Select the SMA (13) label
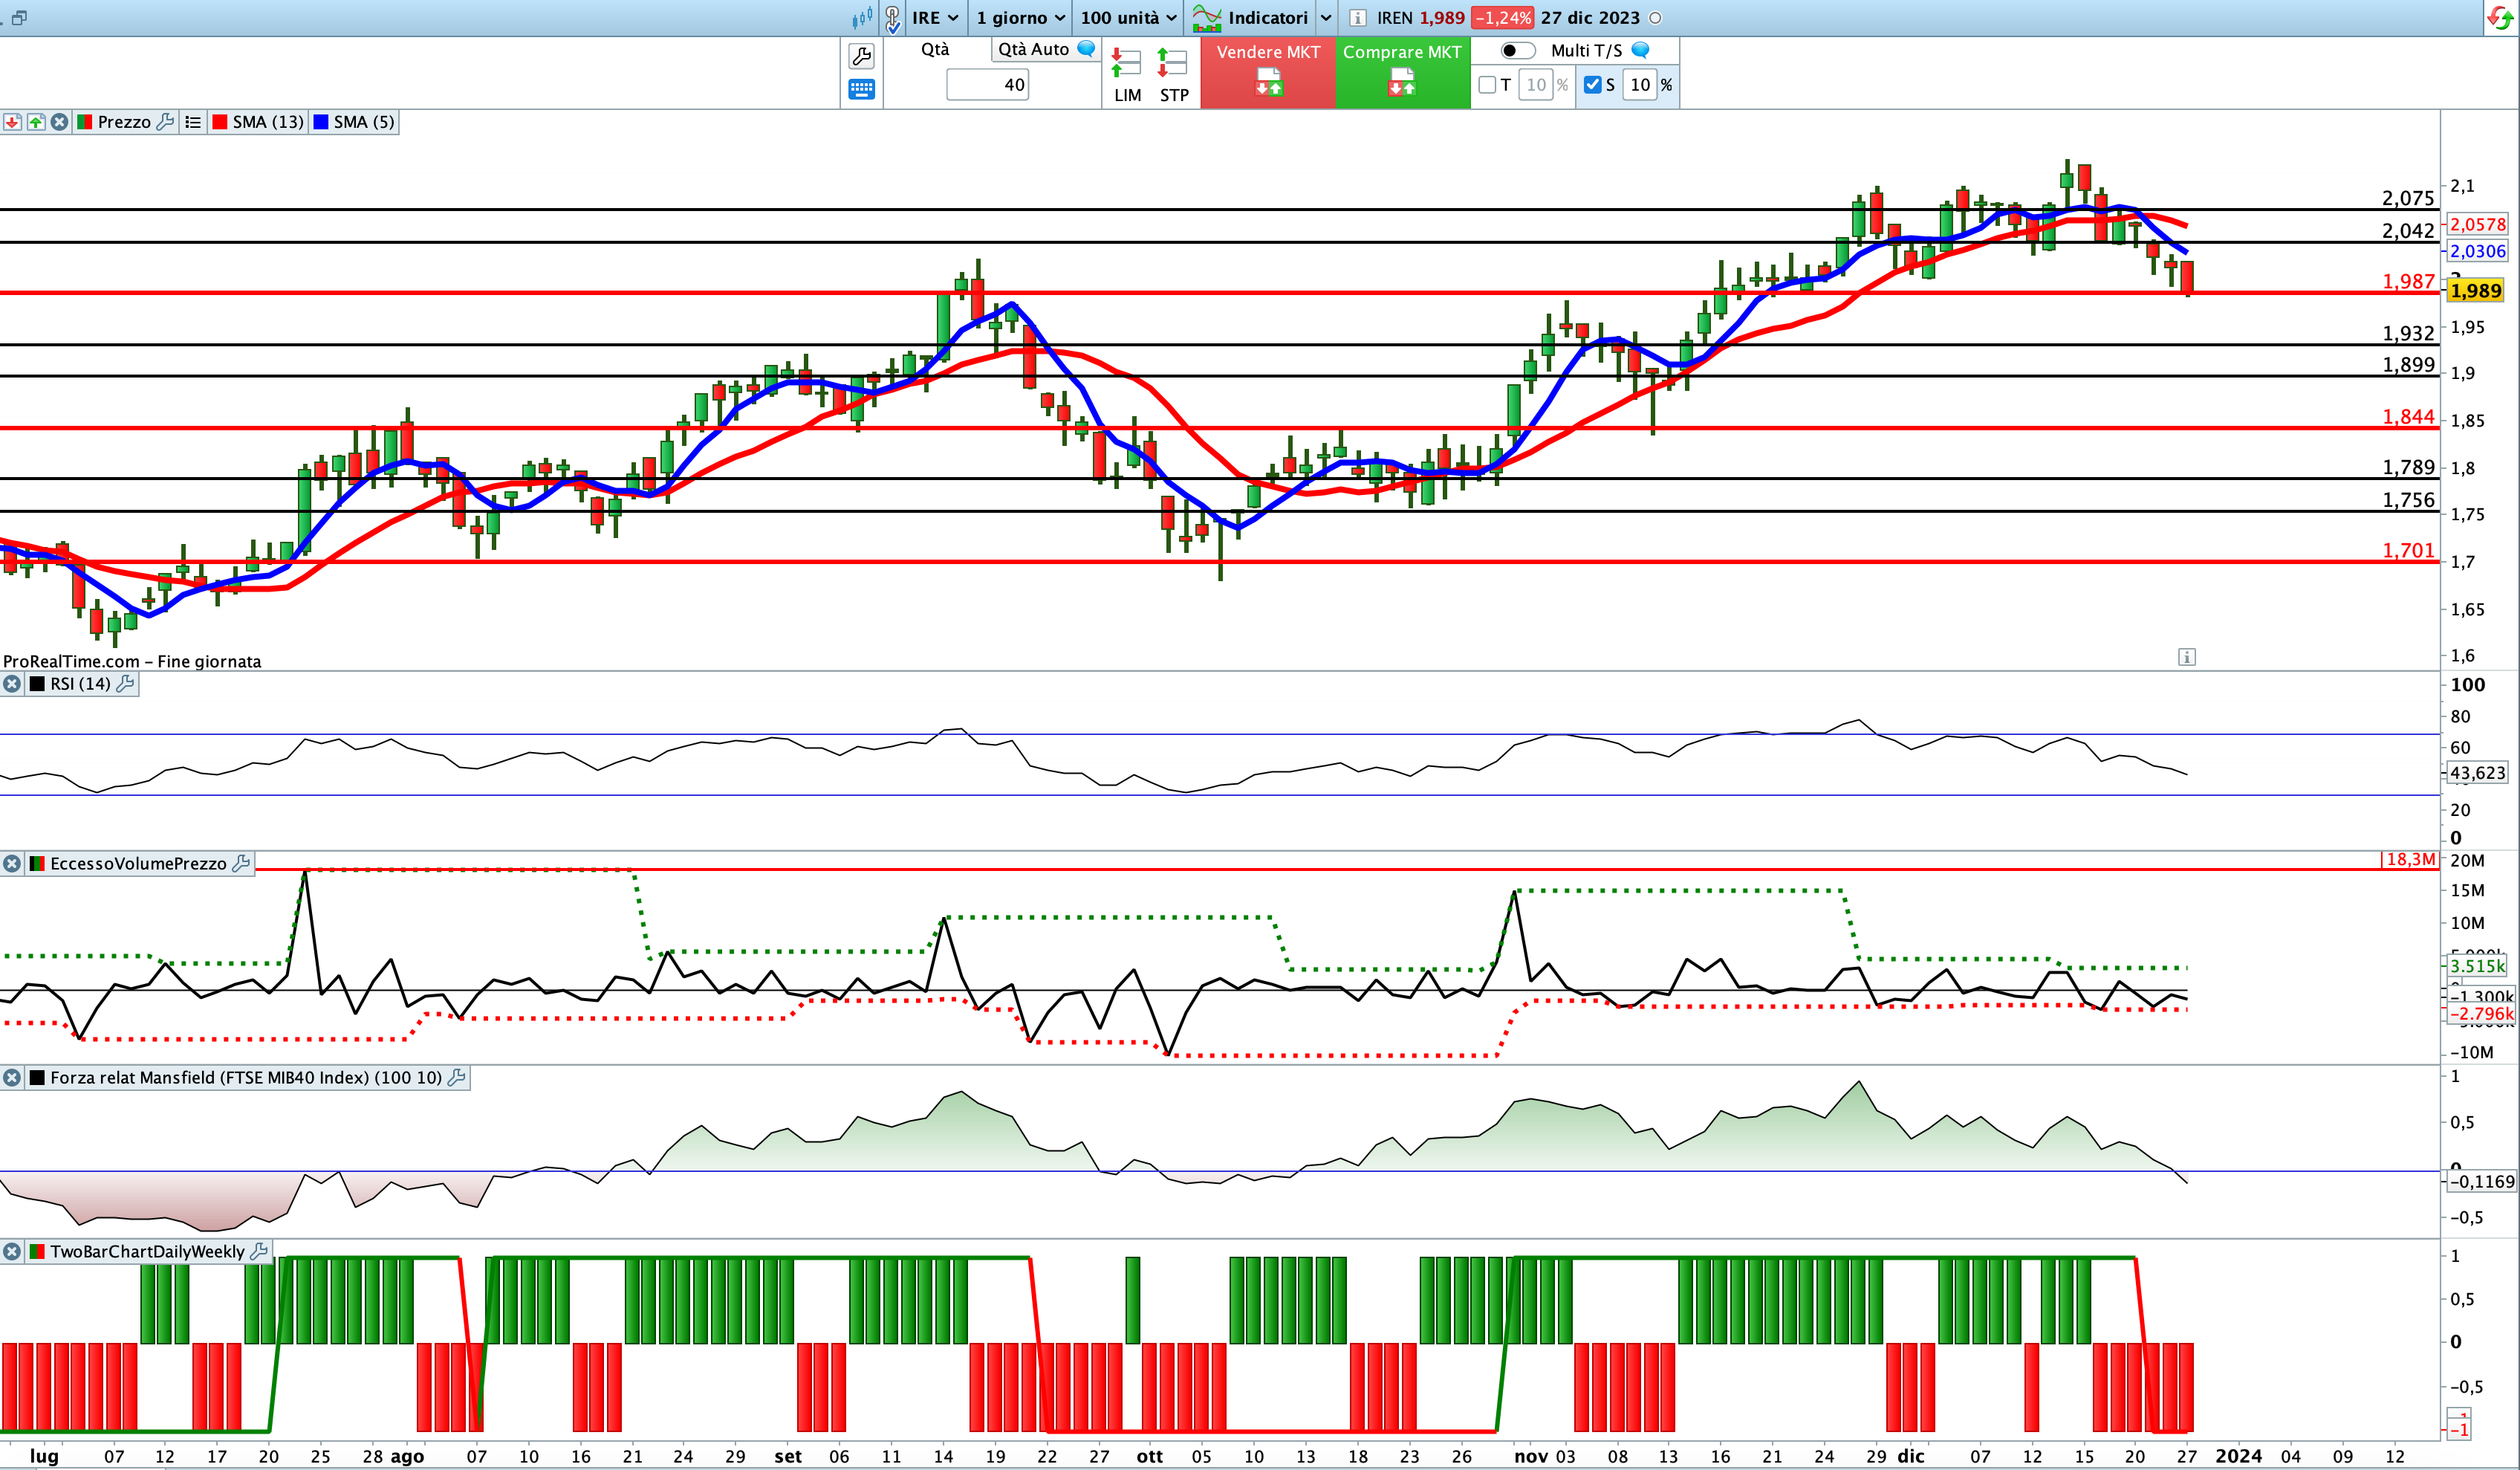2520x1470 pixels. pyautogui.click(x=268, y=122)
